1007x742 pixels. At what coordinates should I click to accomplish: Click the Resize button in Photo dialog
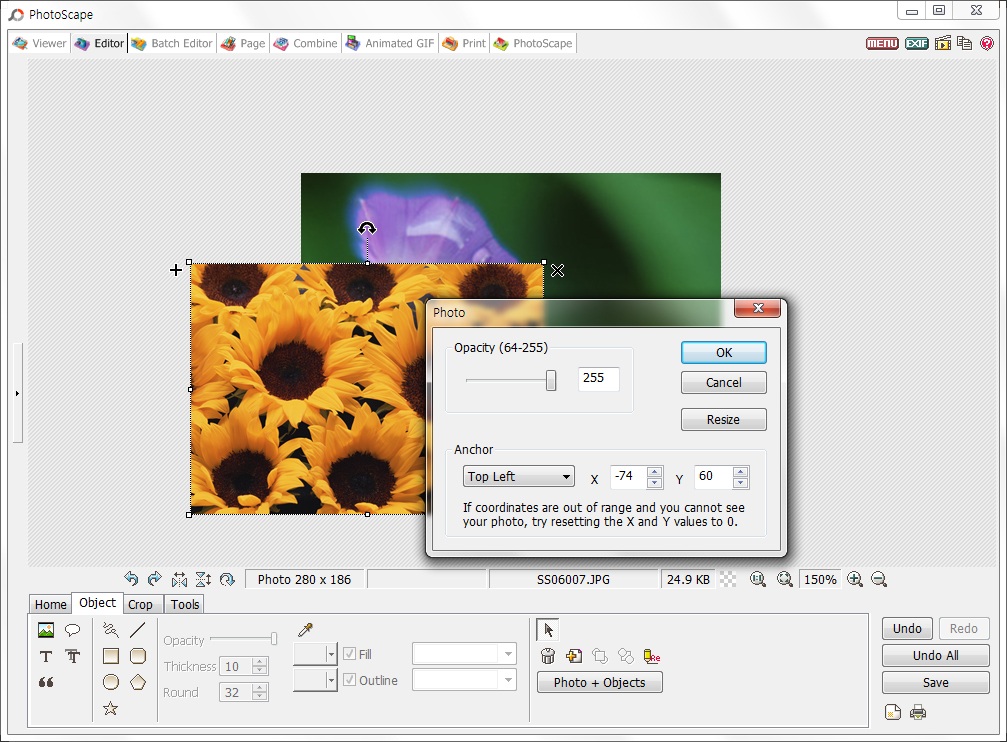[x=723, y=419]
